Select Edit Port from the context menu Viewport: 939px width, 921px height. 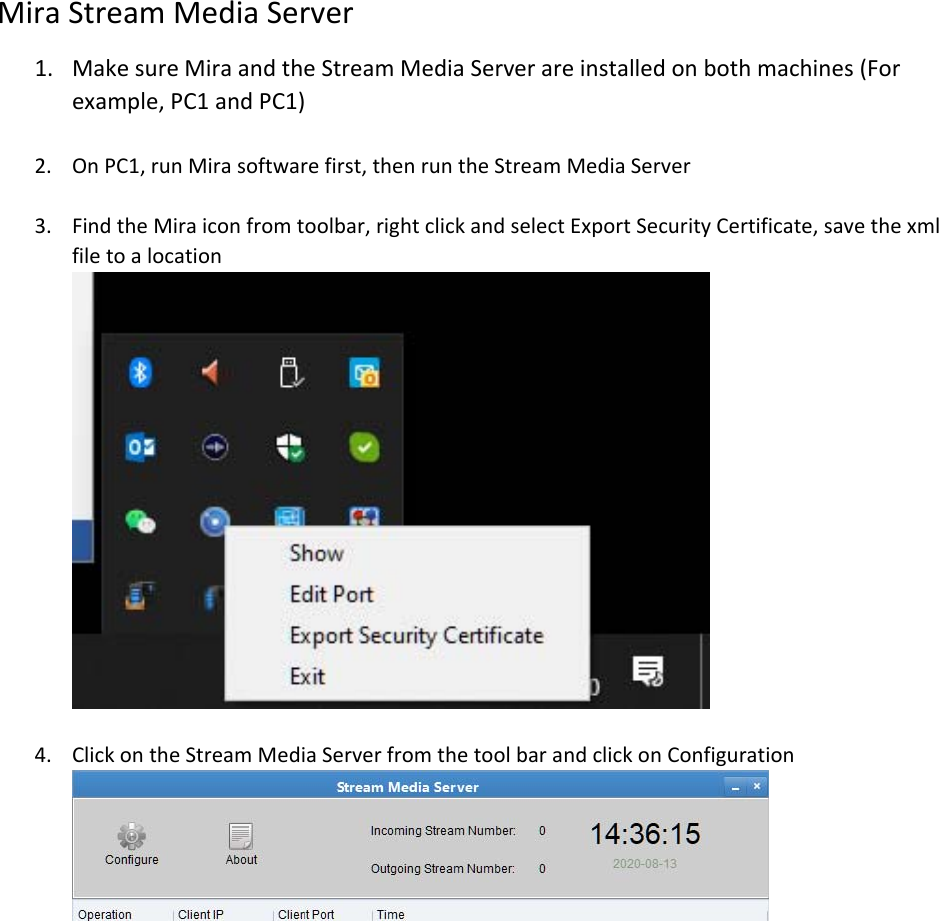tap(331, 594)
